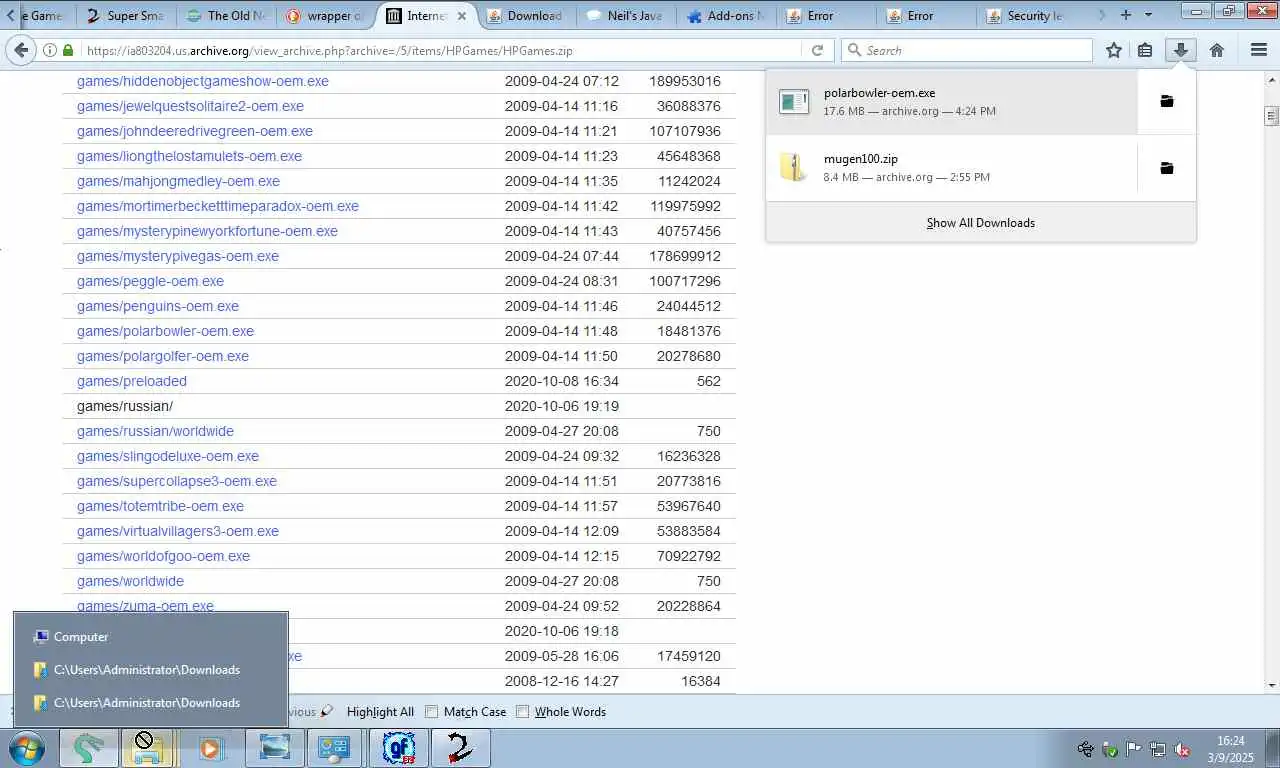Click the Search input field
The image size is (1280, 768).
tap(967, 50)
